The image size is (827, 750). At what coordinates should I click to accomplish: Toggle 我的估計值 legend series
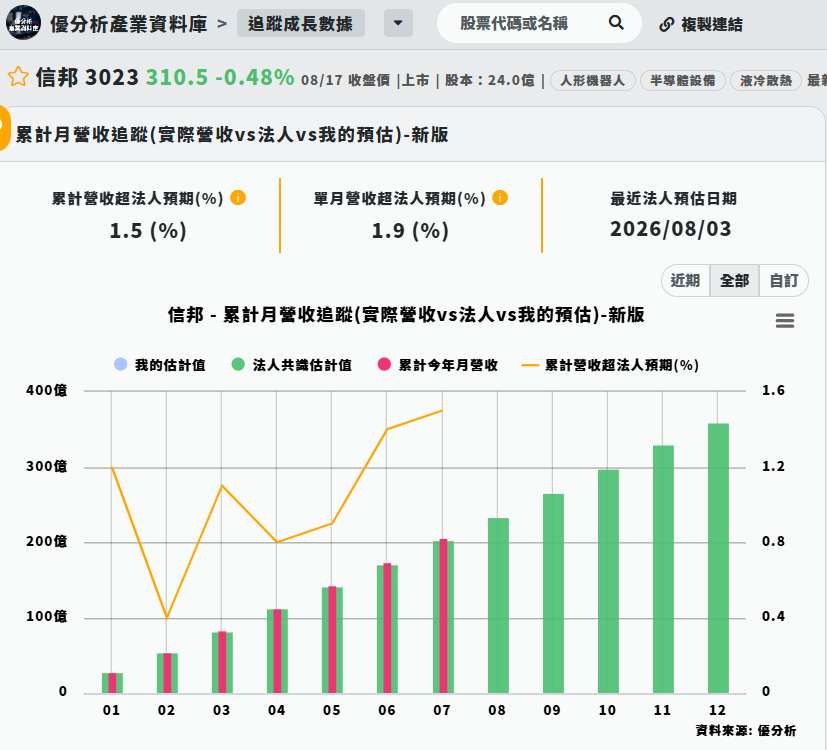point(160,365)
